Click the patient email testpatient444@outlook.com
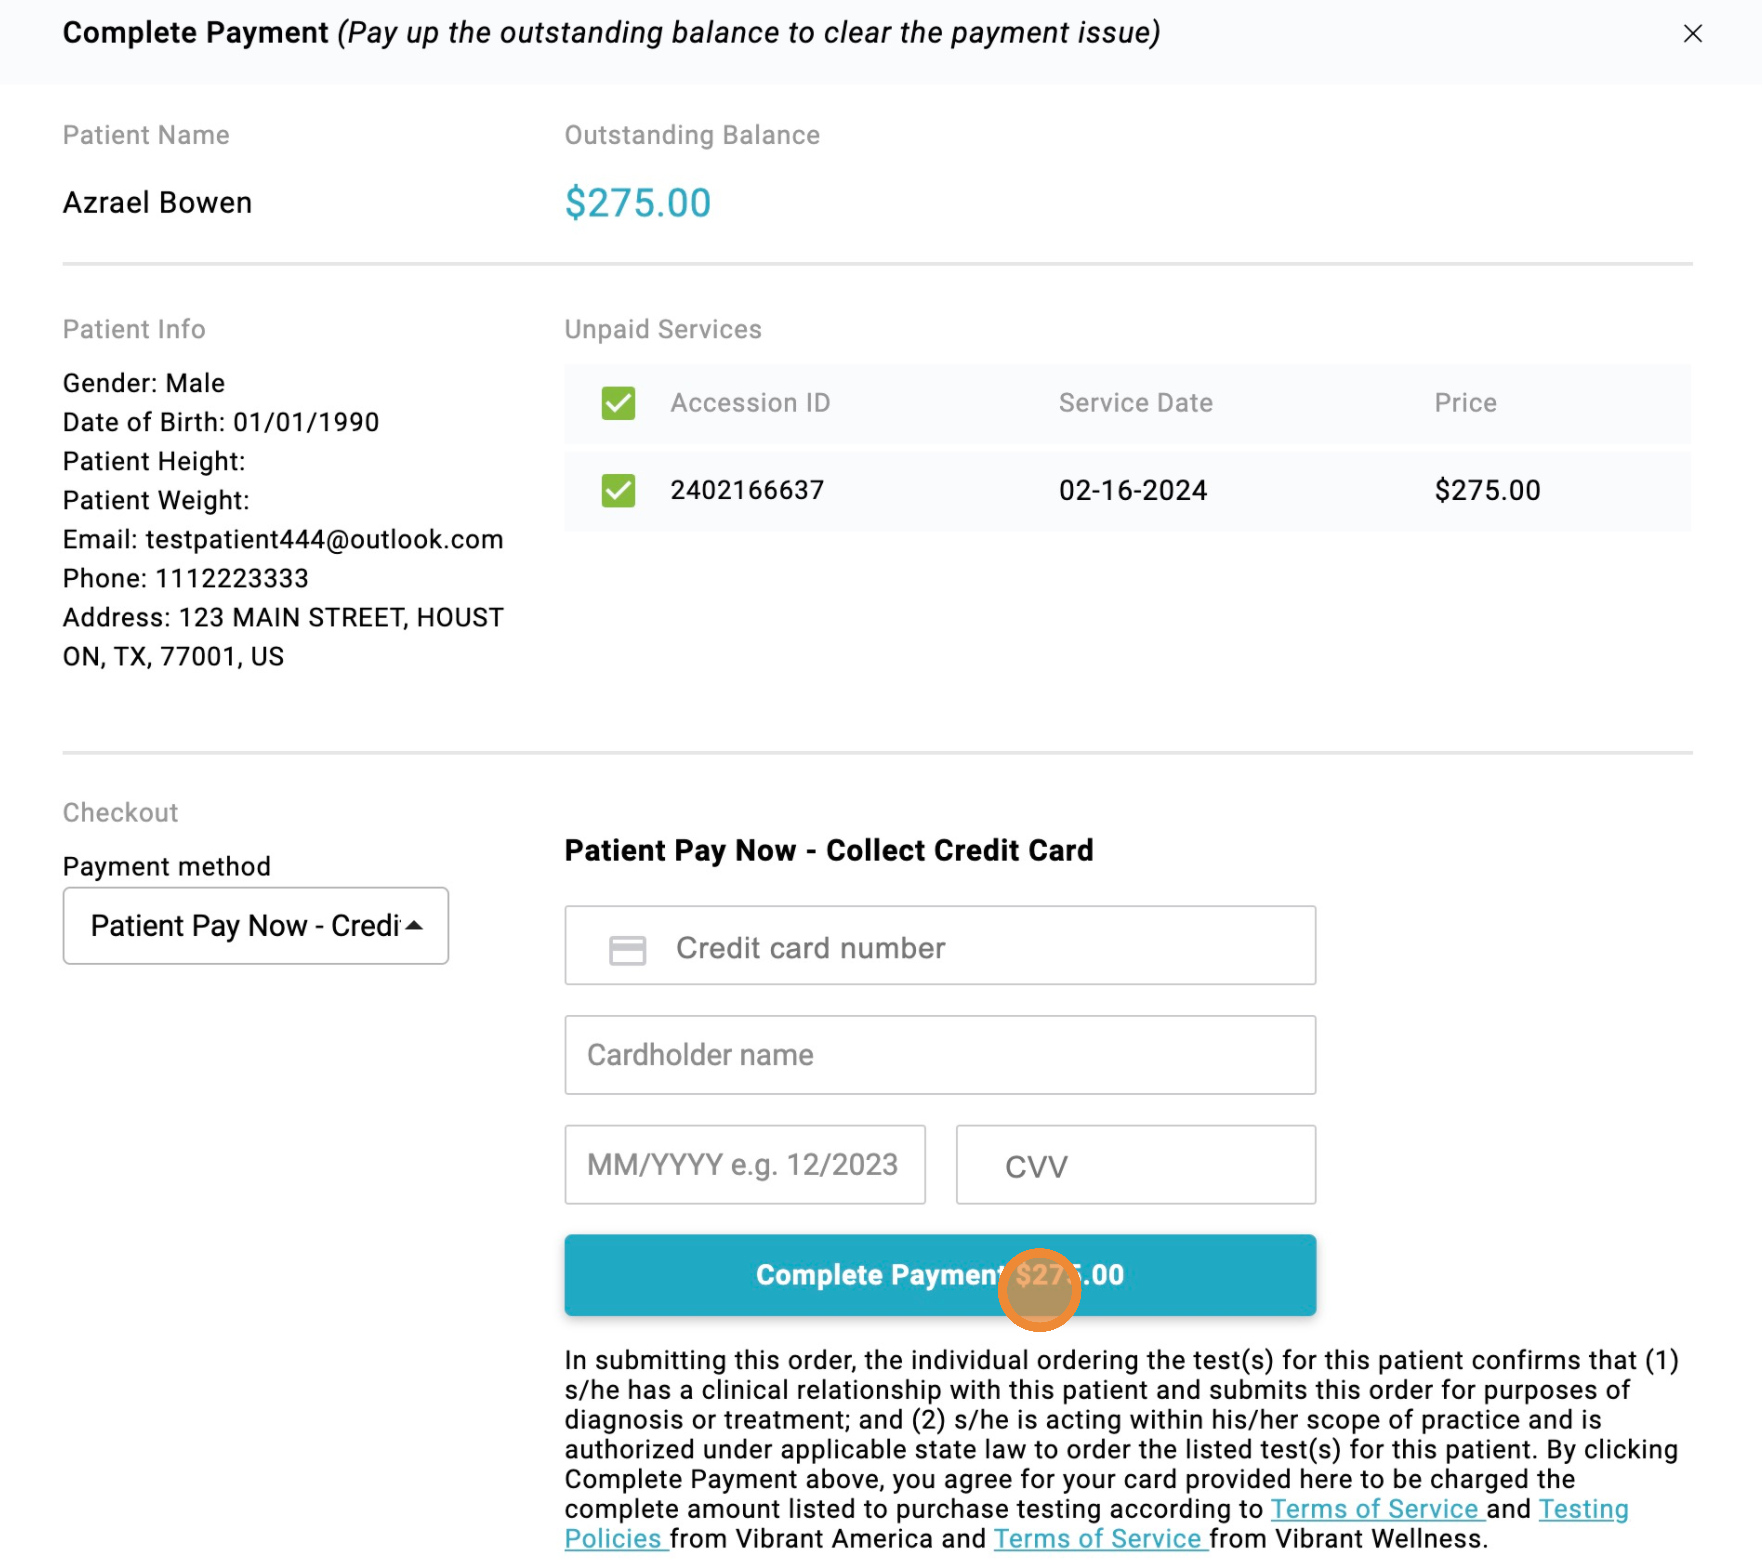 324,540
